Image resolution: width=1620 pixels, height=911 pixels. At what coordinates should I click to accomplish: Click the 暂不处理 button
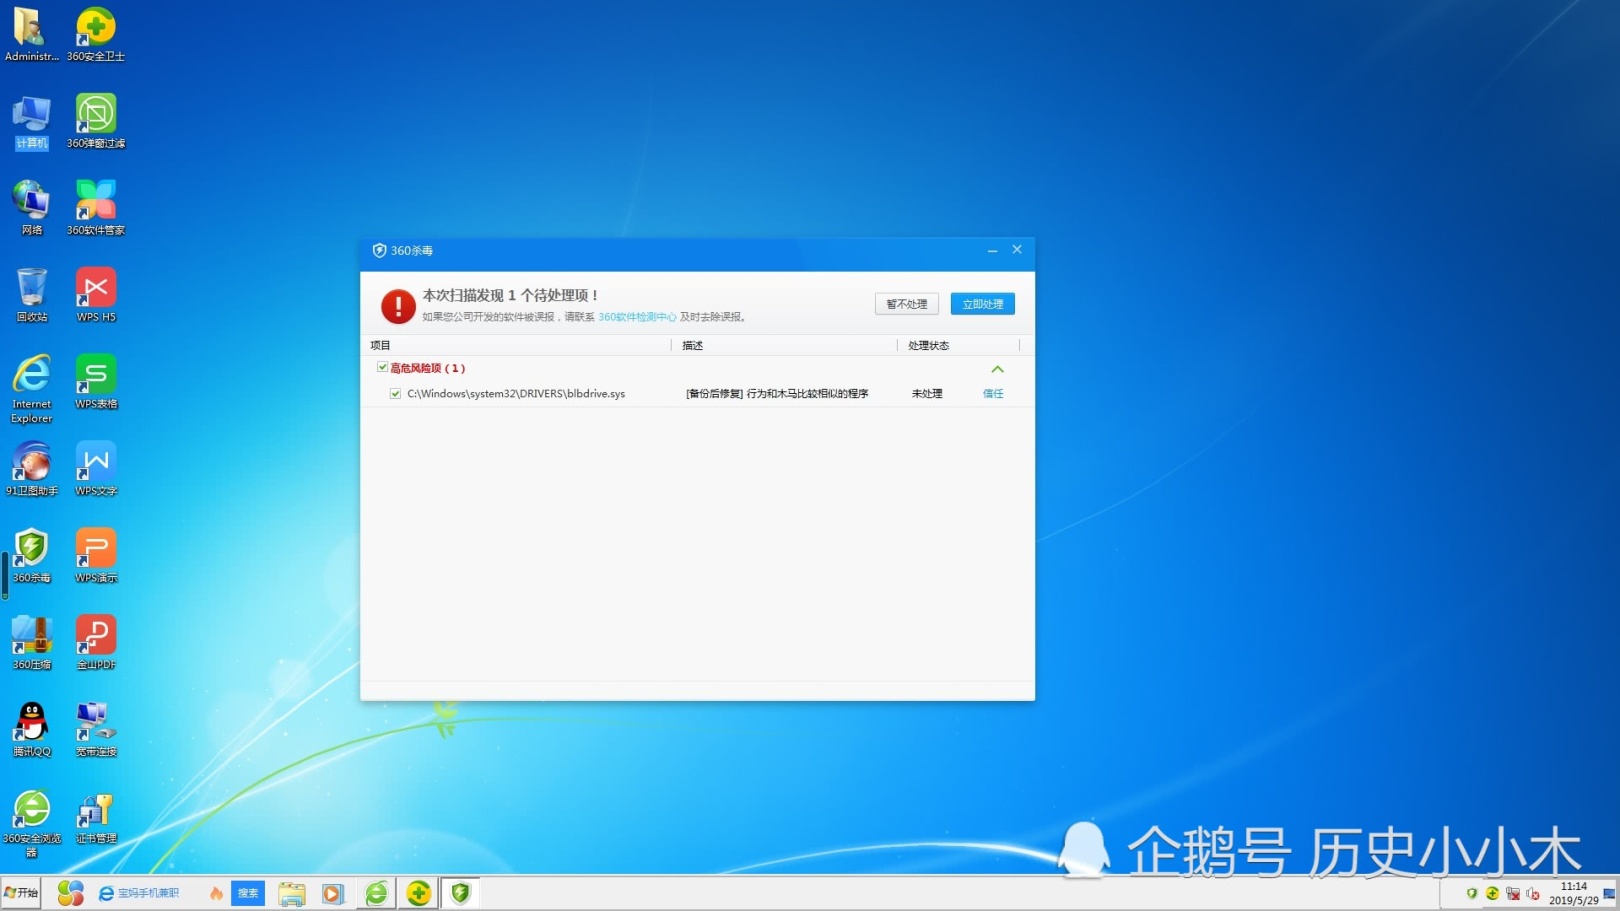click(x=906, y=304)
